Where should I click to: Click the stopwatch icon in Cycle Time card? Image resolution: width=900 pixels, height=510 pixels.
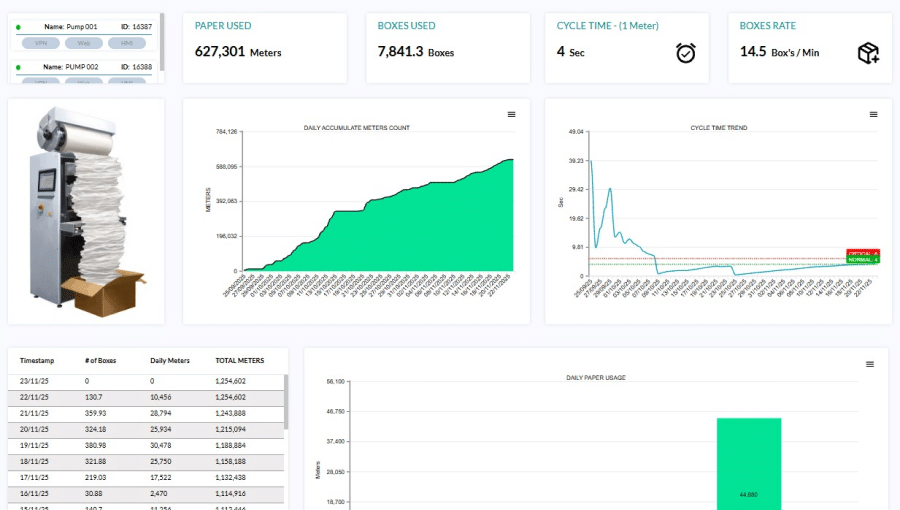point(685,53)
